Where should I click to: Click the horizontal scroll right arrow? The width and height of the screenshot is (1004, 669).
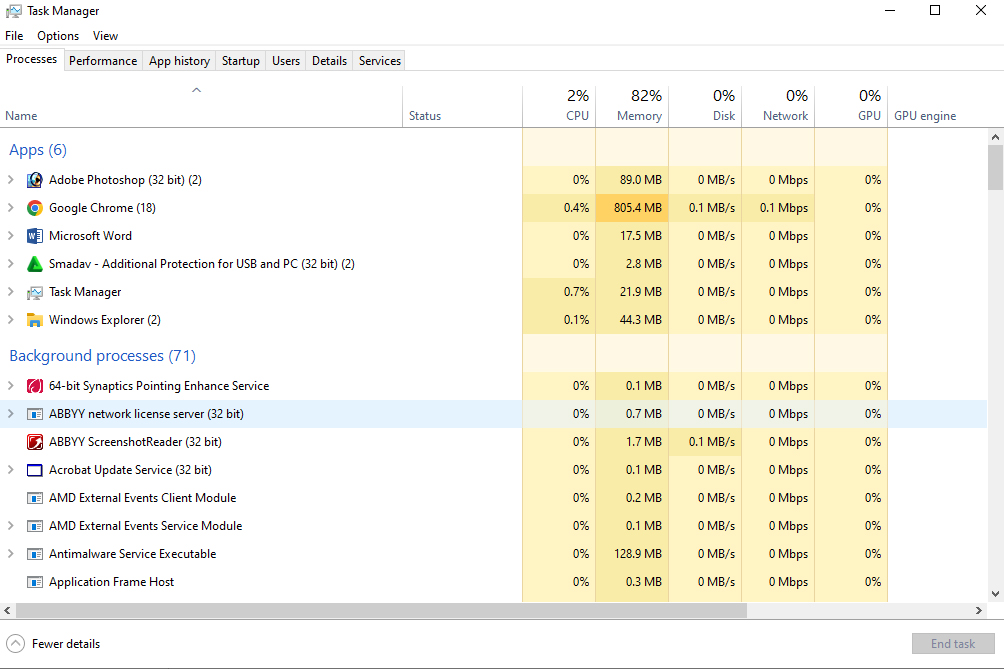978,611
